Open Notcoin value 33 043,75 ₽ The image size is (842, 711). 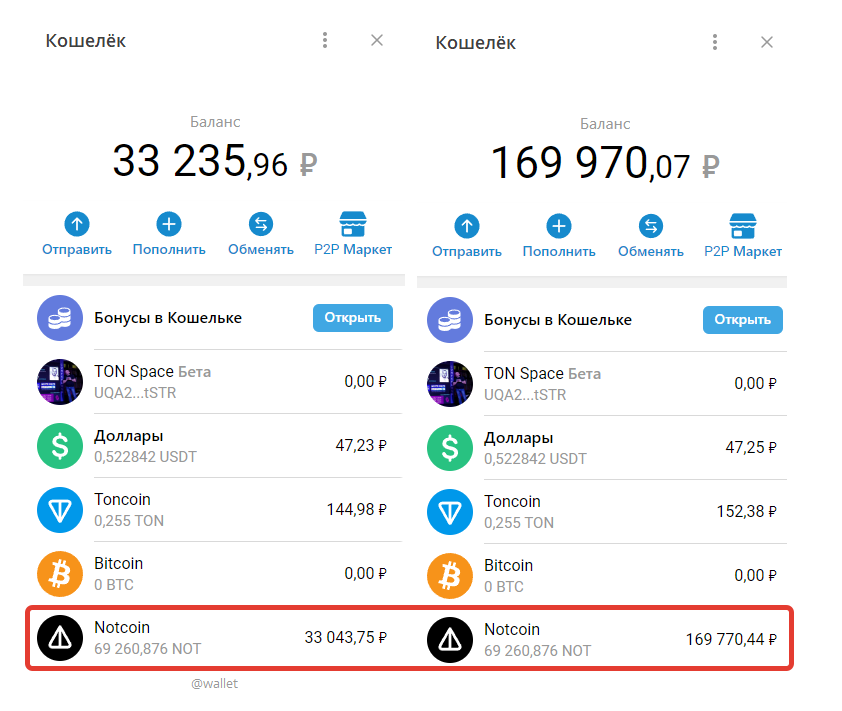[346, 637]
